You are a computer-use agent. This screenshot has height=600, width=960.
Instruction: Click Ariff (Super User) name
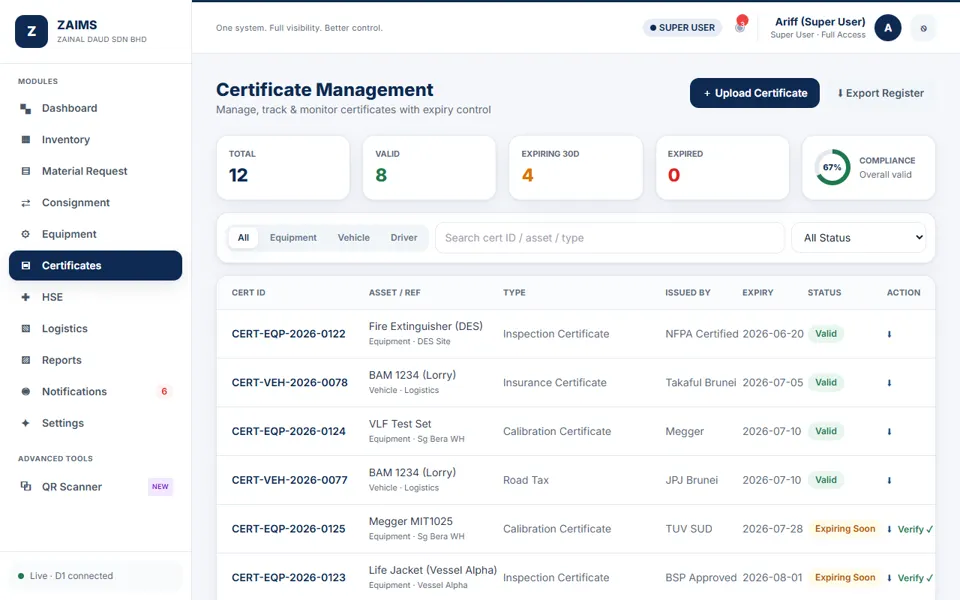[820, 21]
